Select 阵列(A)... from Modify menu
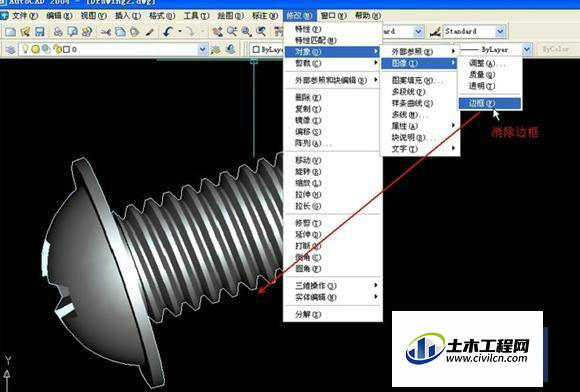Screen dimensions: 580x392 tap(332, 143)
